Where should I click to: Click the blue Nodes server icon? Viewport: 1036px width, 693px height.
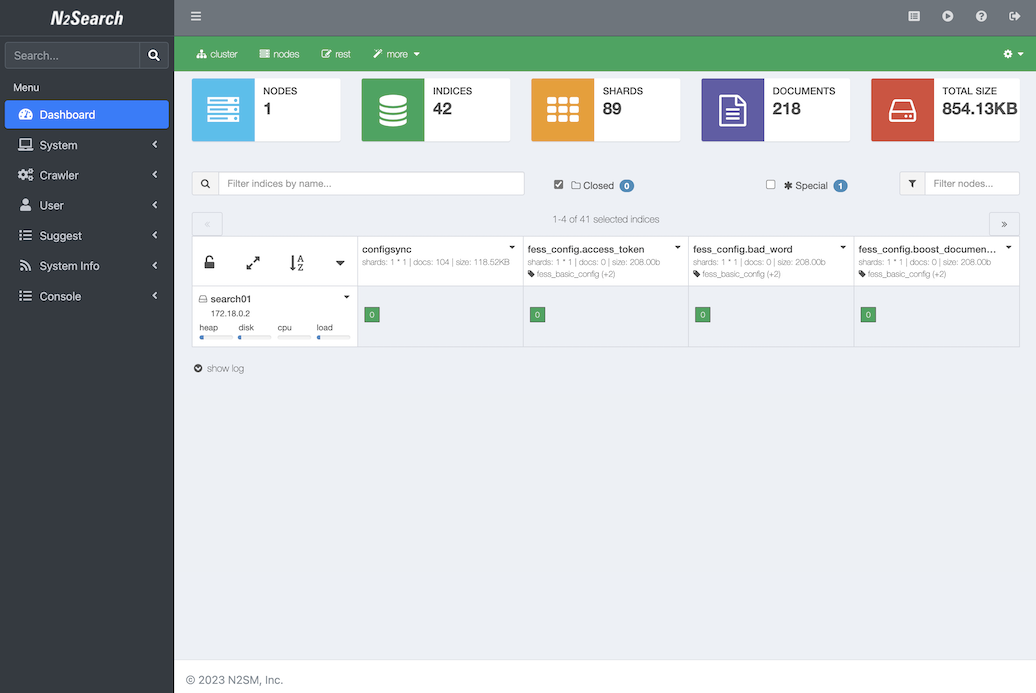point(223,110)
